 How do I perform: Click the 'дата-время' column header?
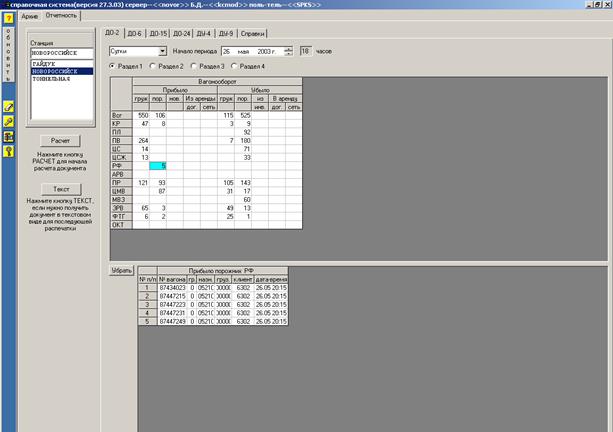271,280
